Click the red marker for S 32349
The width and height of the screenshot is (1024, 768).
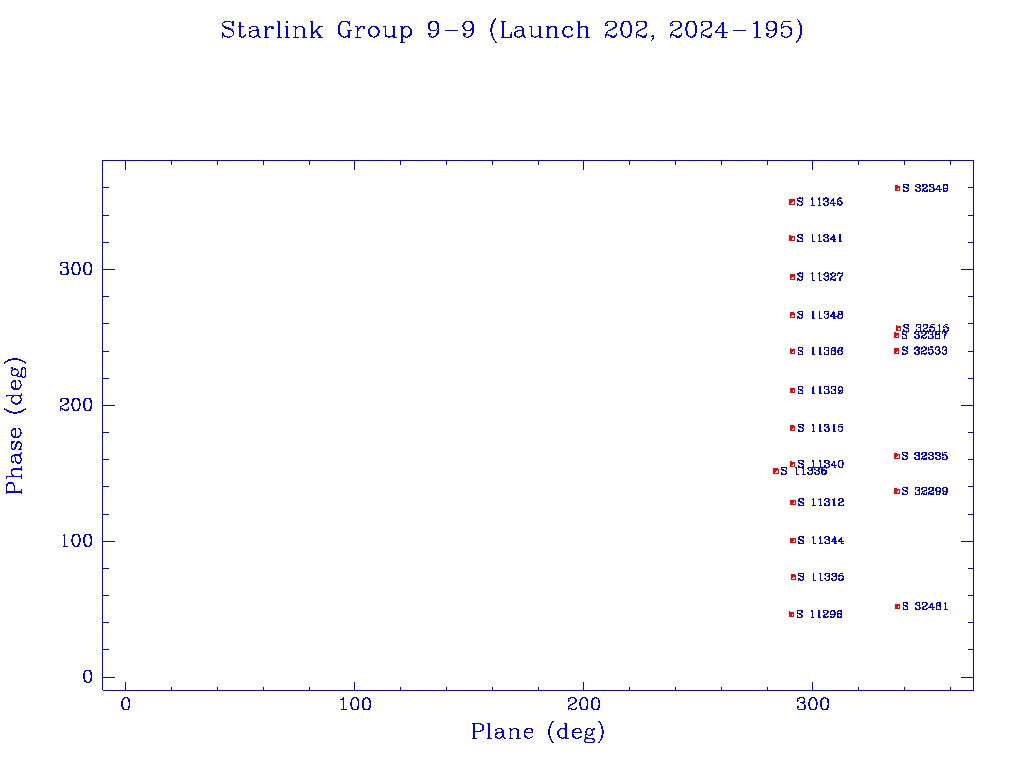pos(897,188)
